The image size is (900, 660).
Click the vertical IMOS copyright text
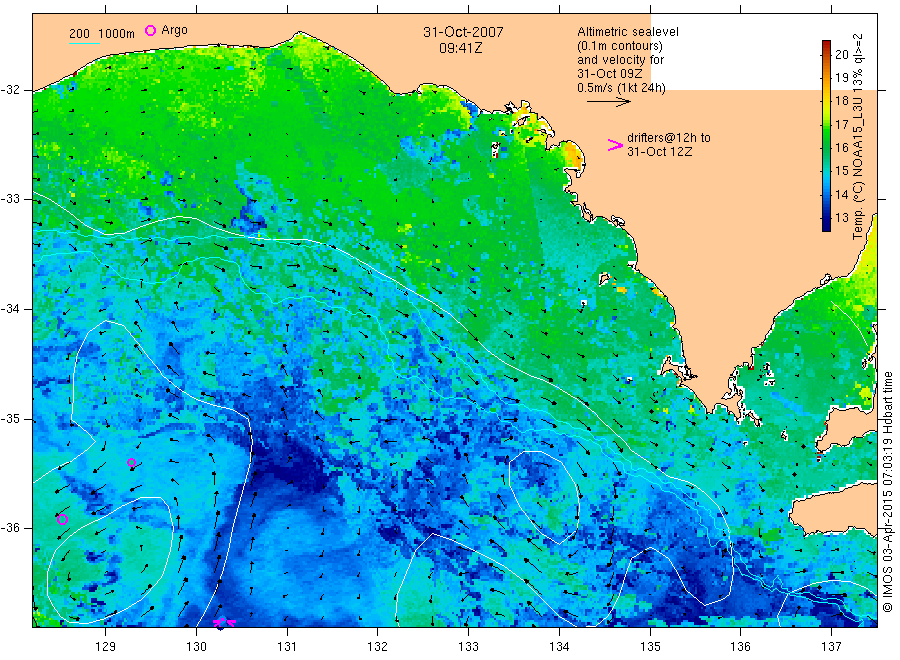coord(888,491)
